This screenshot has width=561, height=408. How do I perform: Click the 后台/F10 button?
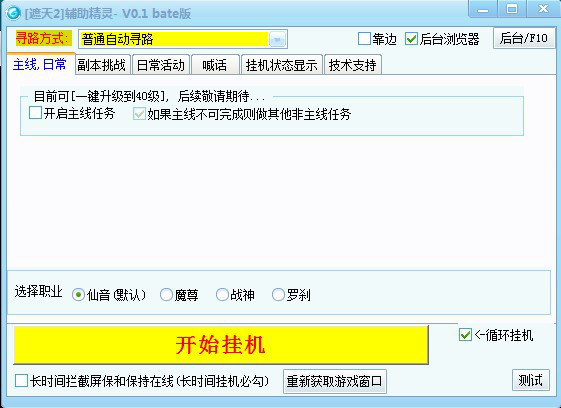[524, 38]
